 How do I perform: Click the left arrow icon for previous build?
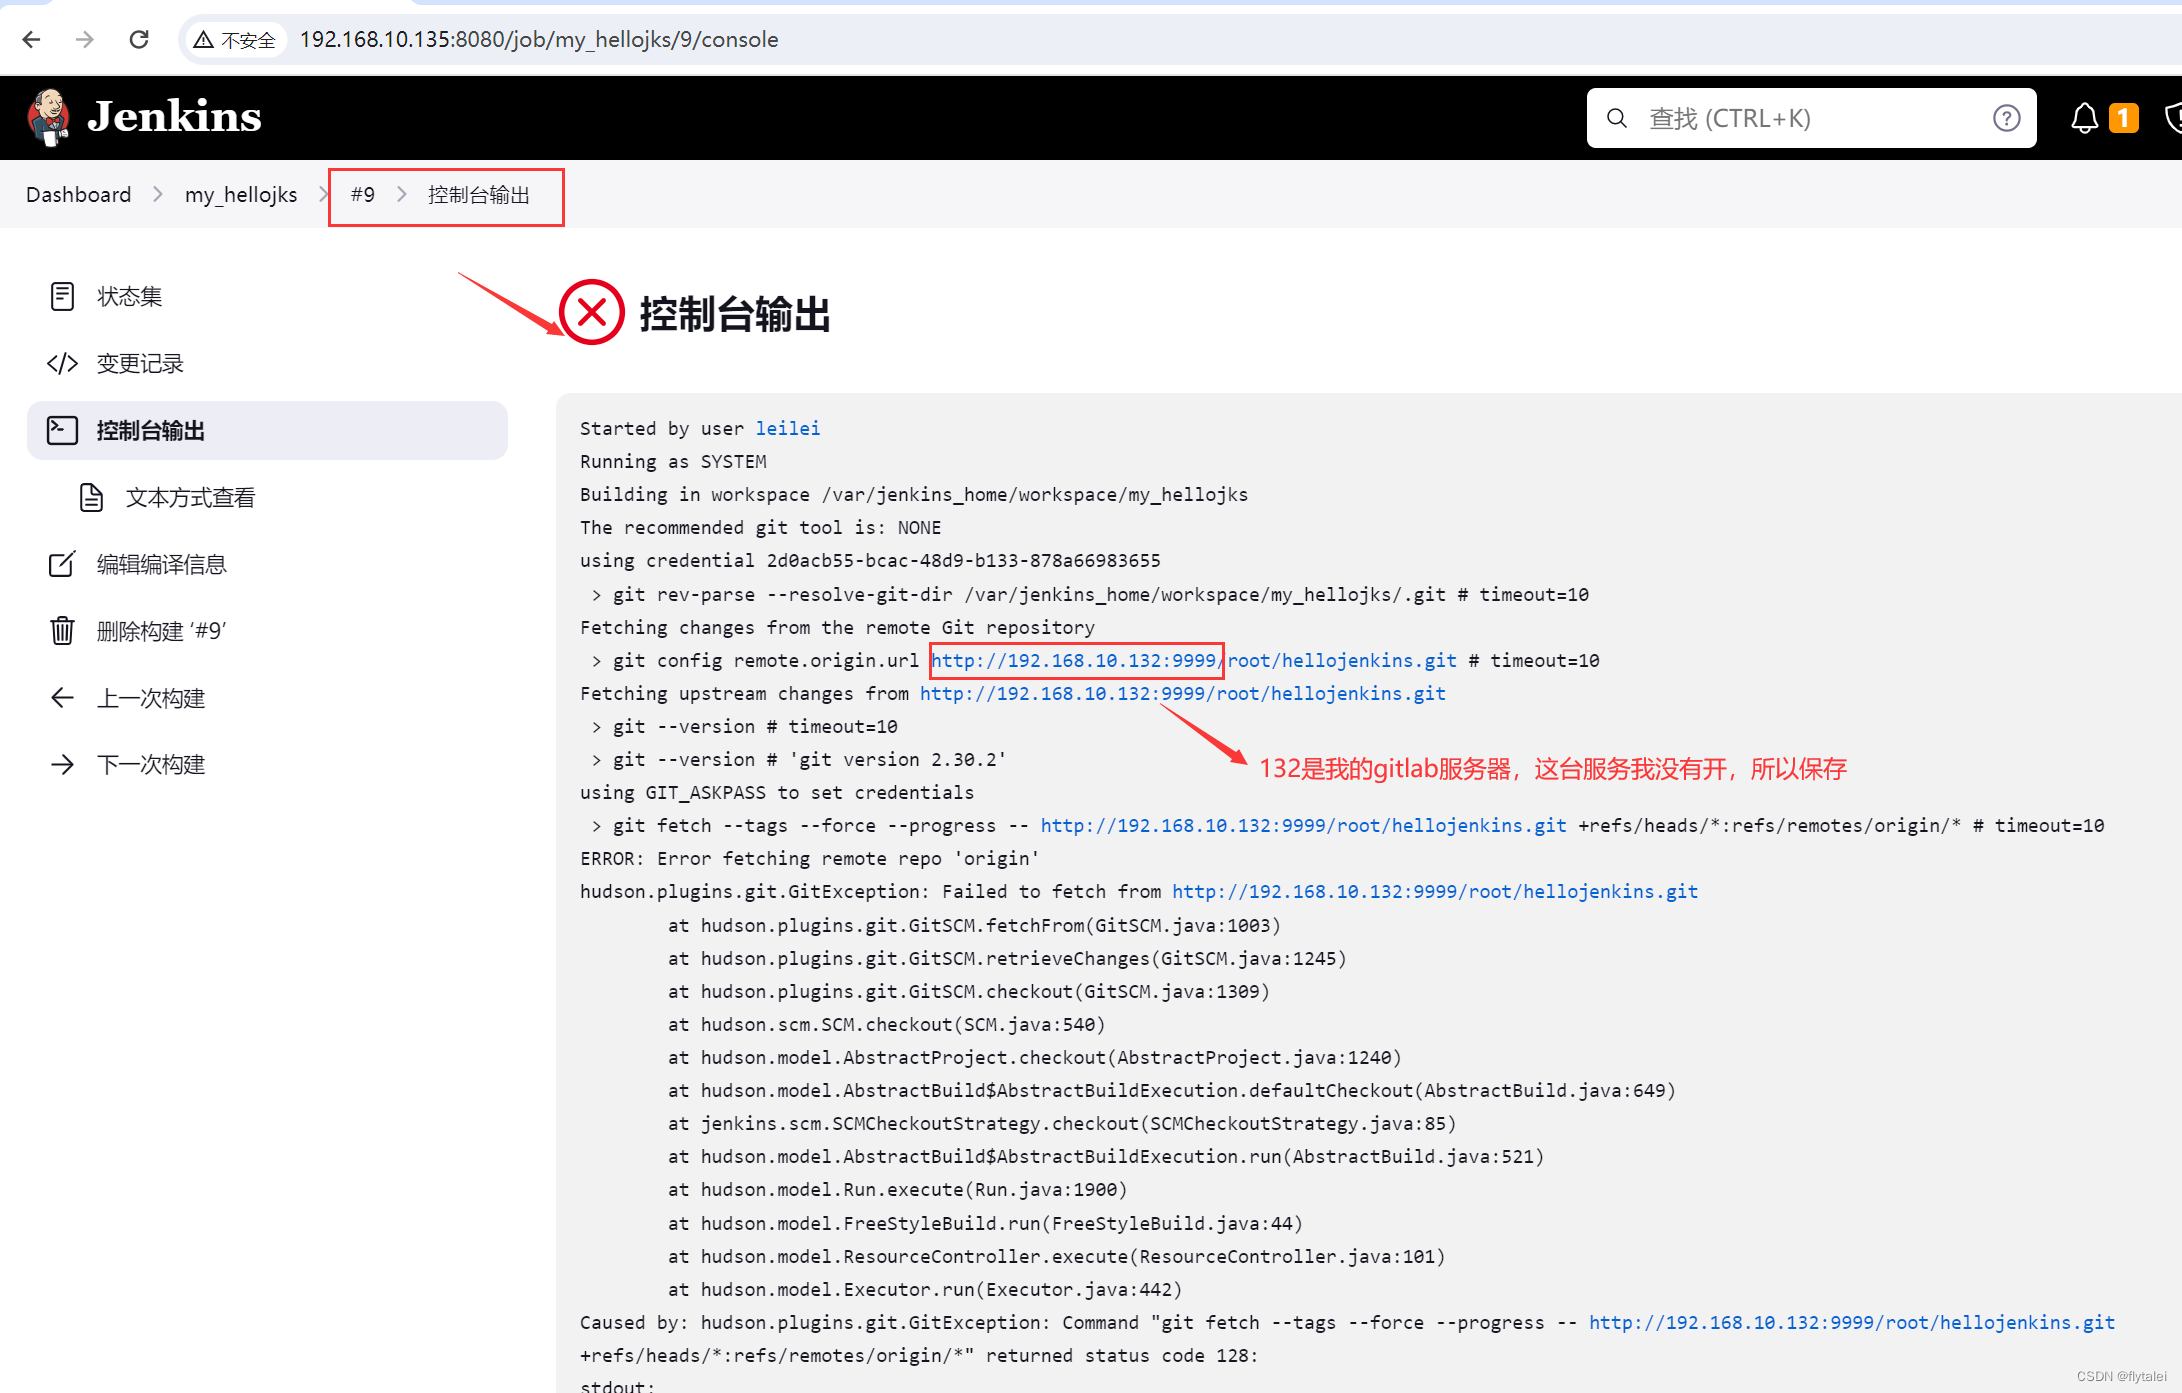[x=62, y=698]
